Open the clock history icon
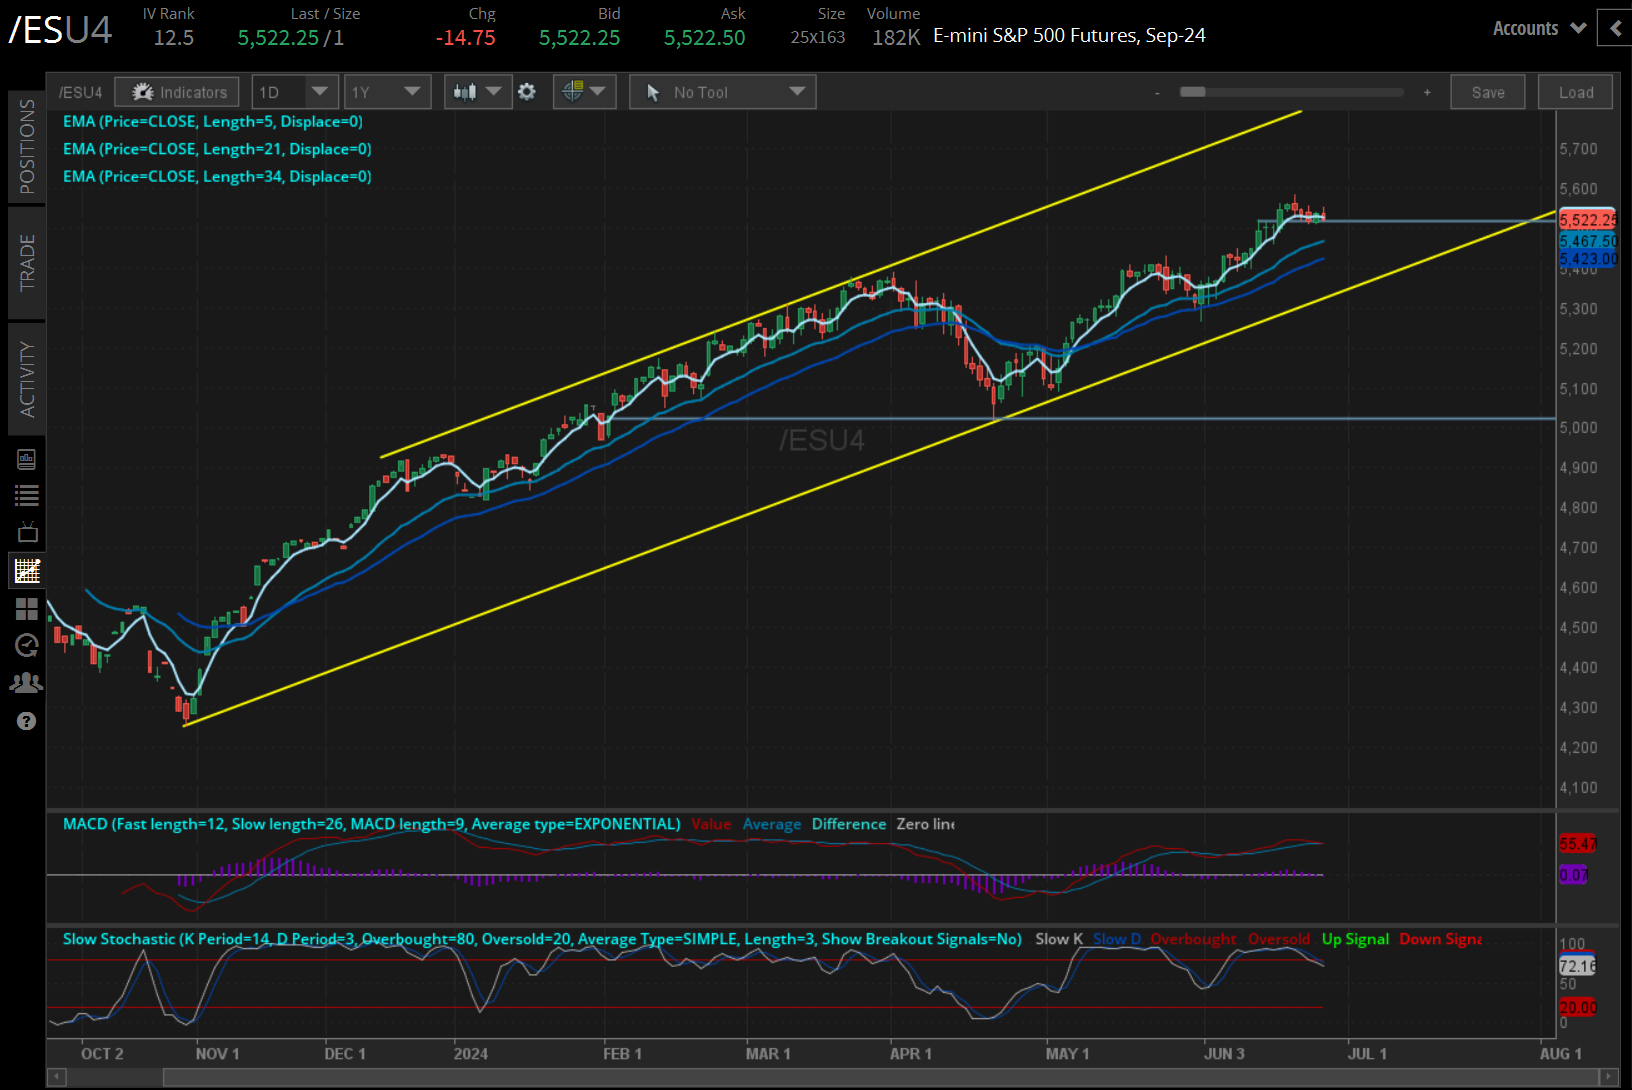Viewport: 1632px width, 1090px height. (x=27, y=646)
